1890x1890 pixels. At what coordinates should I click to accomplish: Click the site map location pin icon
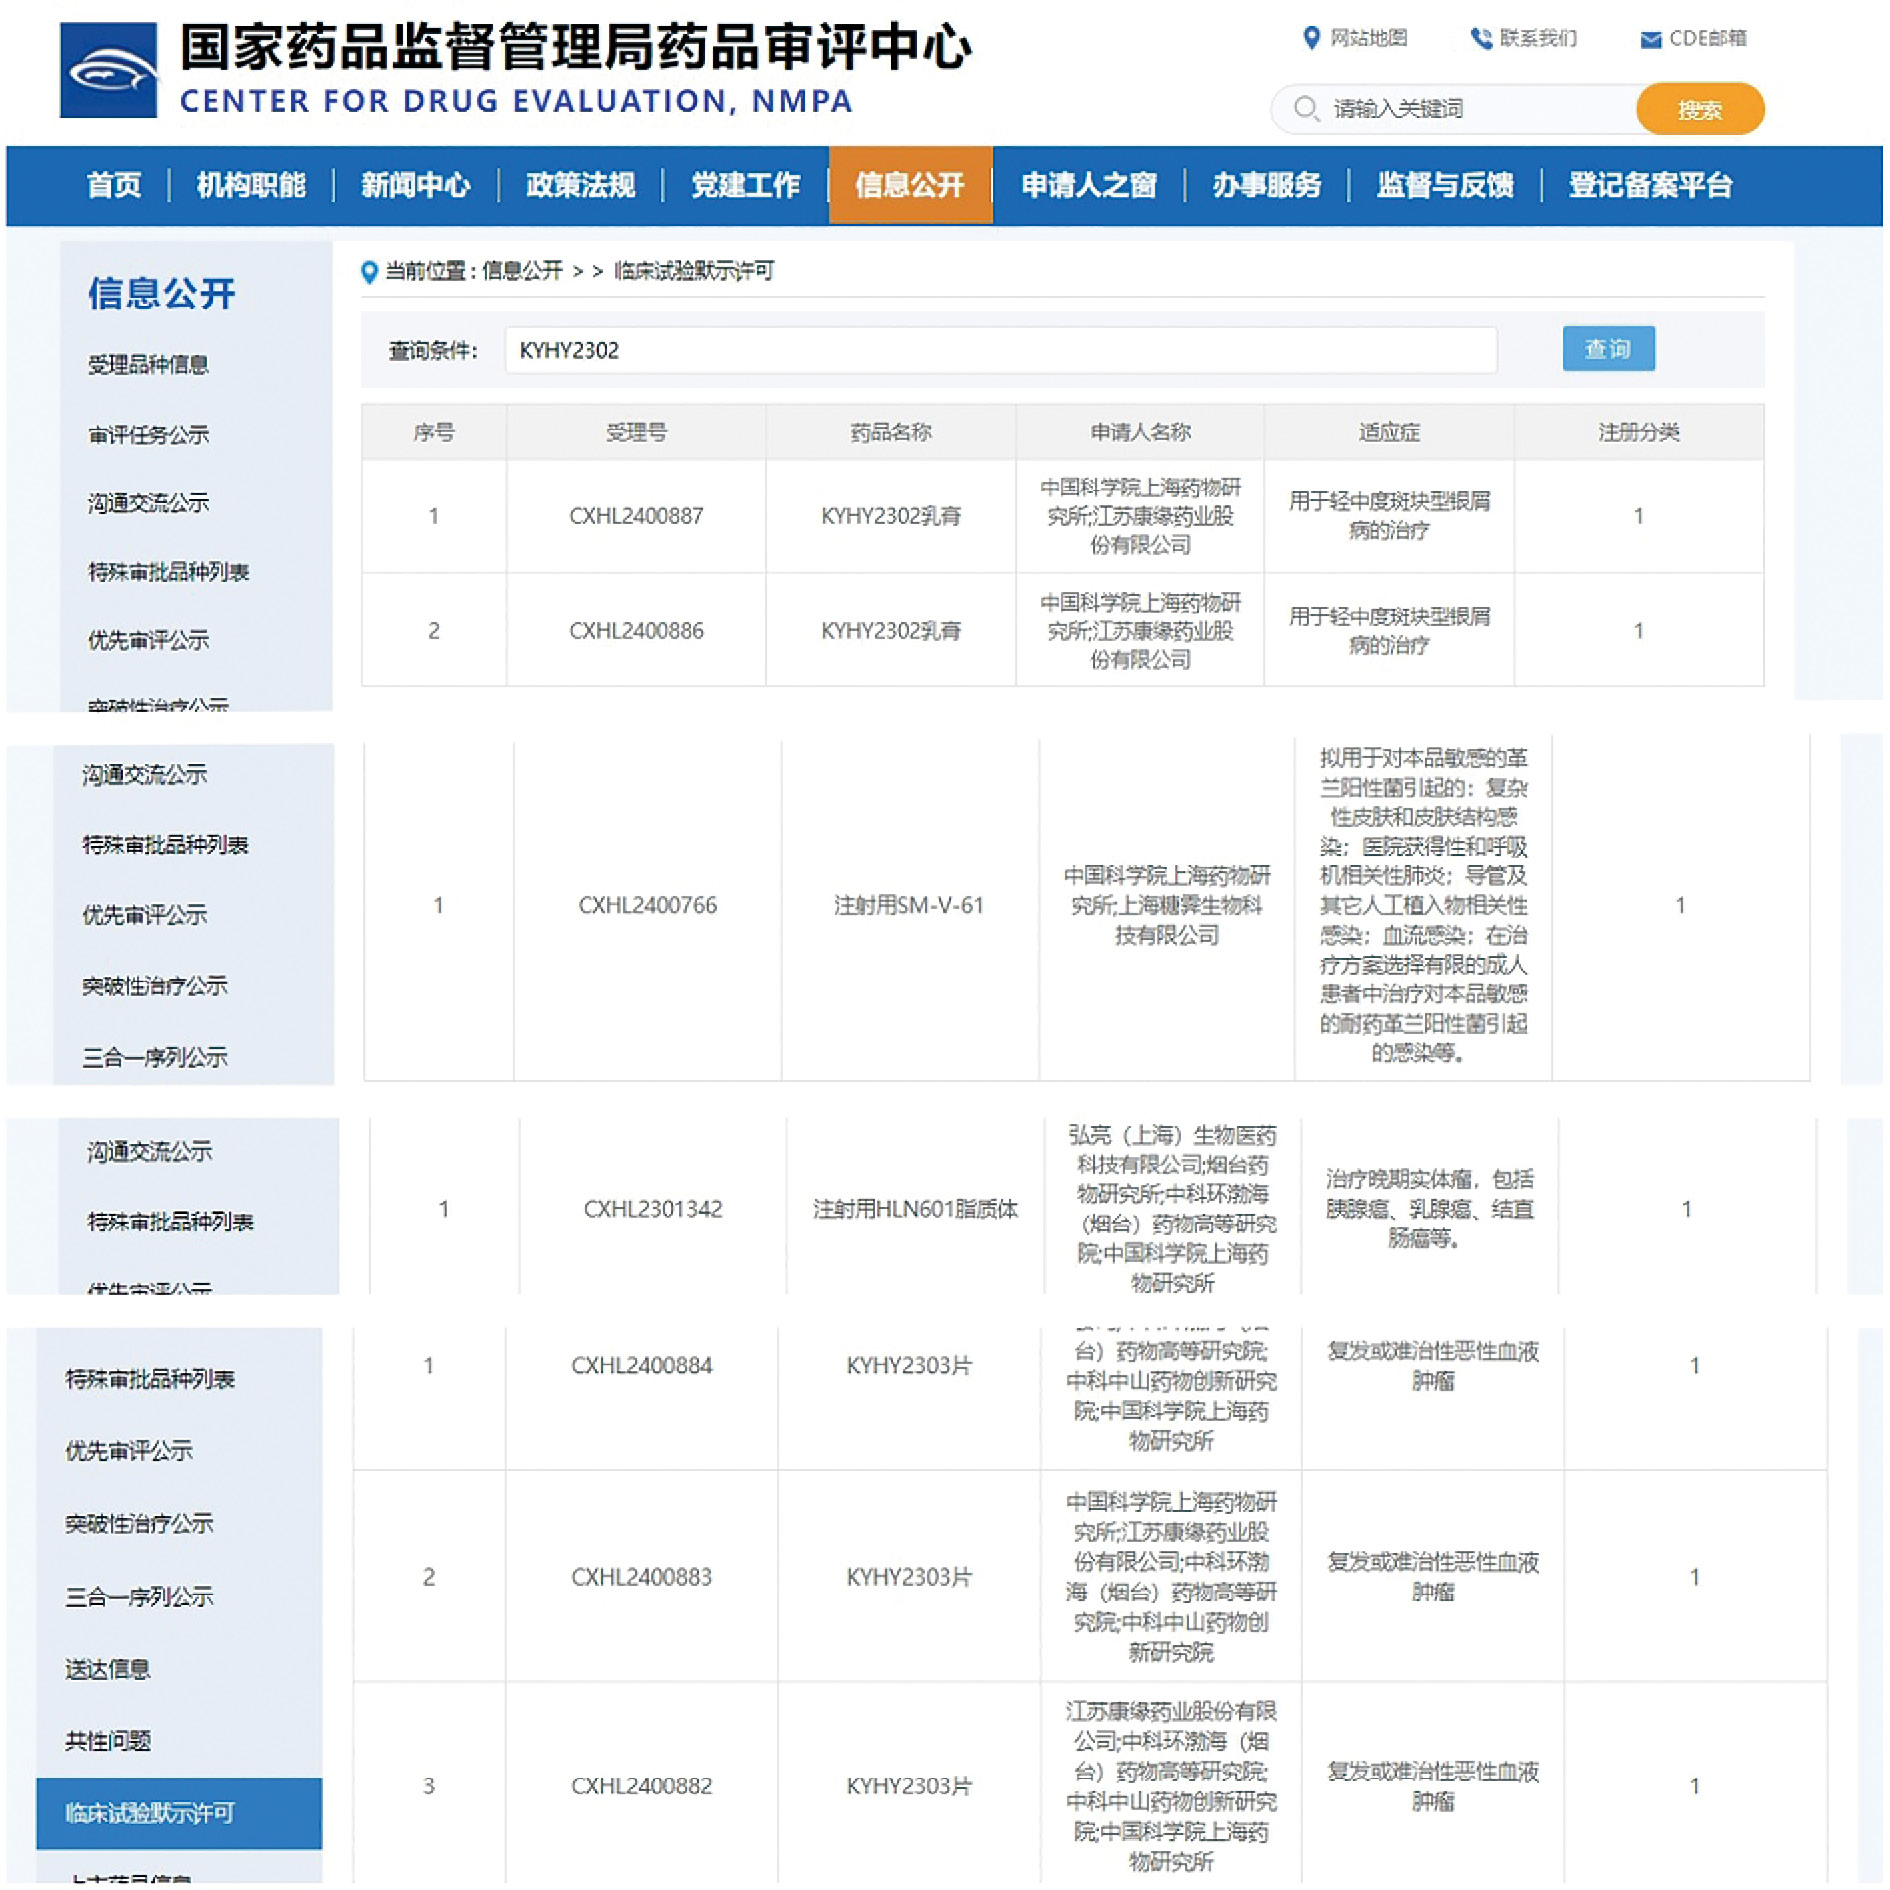(x=1311, y=38)
